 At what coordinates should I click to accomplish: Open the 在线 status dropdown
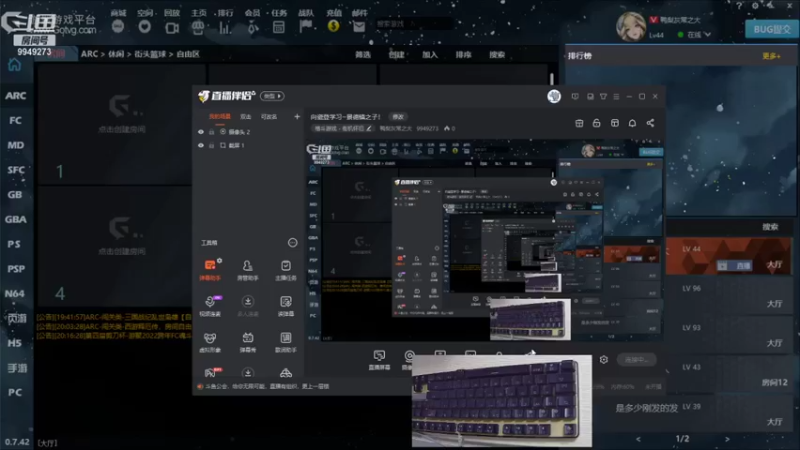695,34
